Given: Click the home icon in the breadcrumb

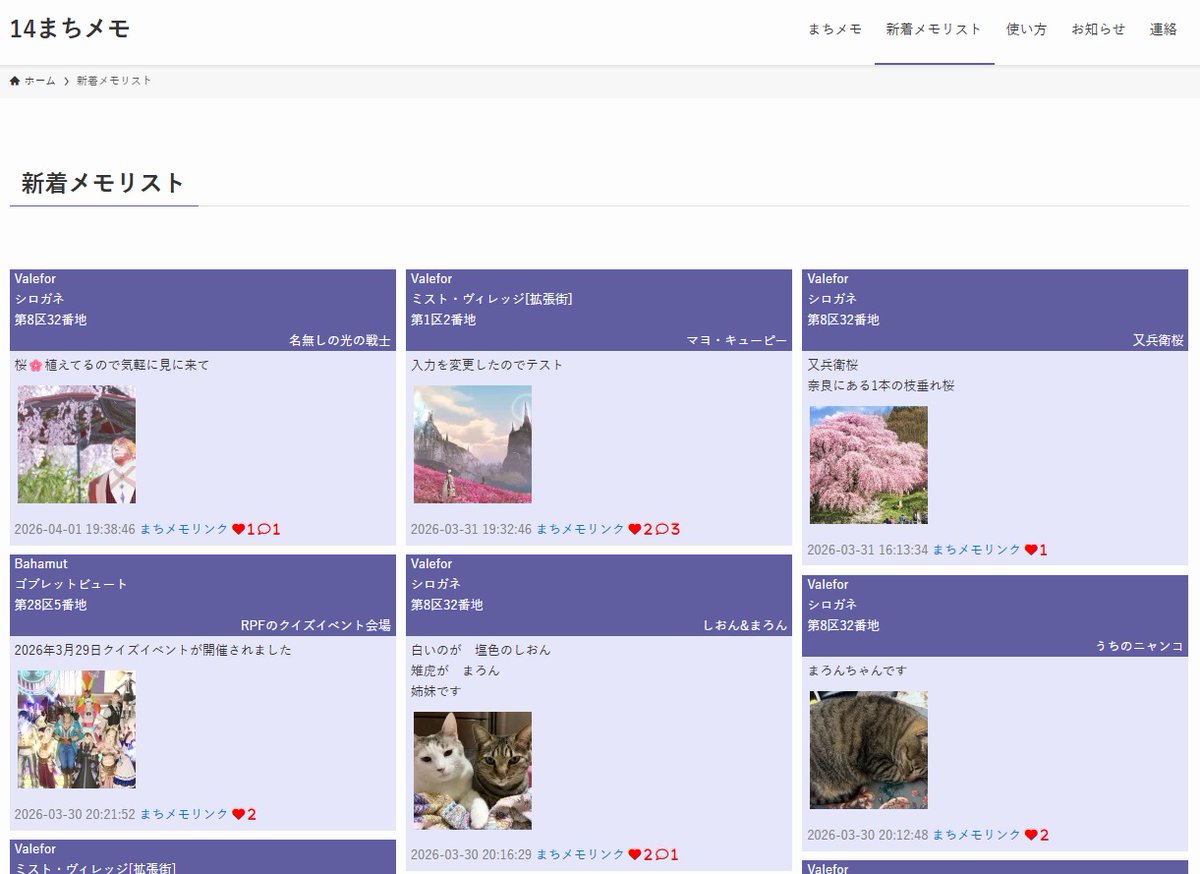Looking at the screenshot, I should pos(14,80).
